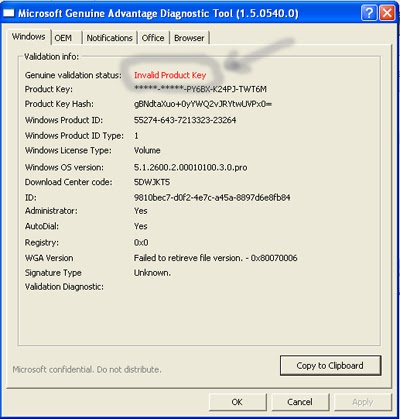
Task: Select OS version 5.1.2600.2.00010100.3.0.pro
Action: coord(191,167)
